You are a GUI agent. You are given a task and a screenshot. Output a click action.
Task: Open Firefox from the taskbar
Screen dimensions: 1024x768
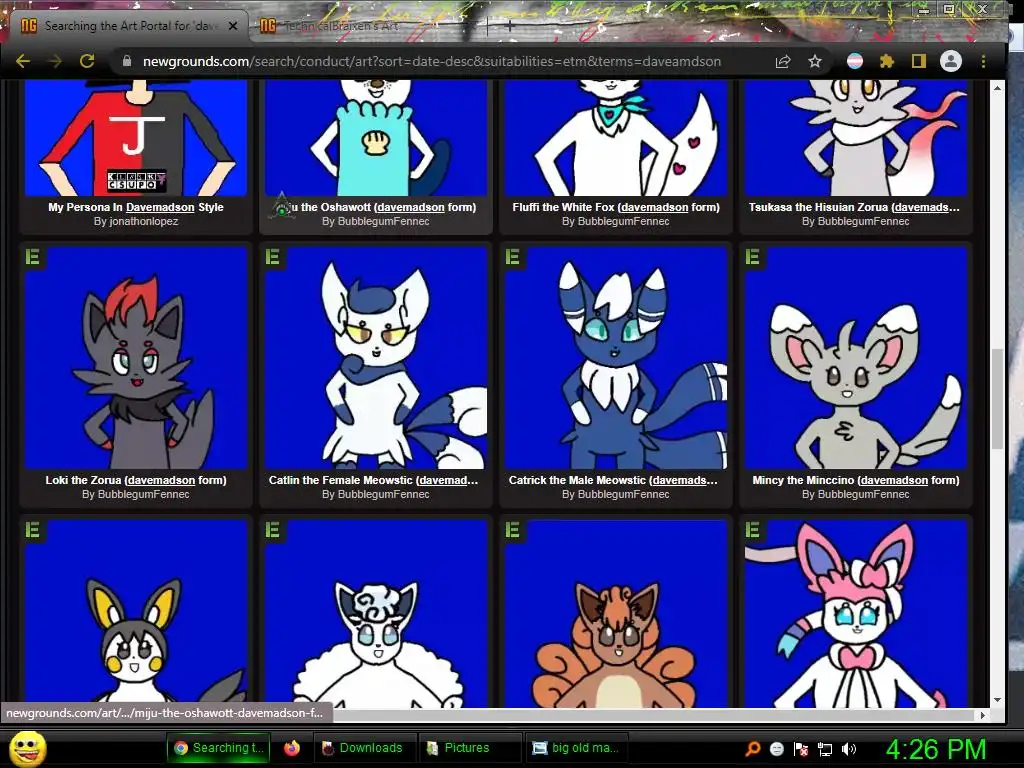click(292, 748)
